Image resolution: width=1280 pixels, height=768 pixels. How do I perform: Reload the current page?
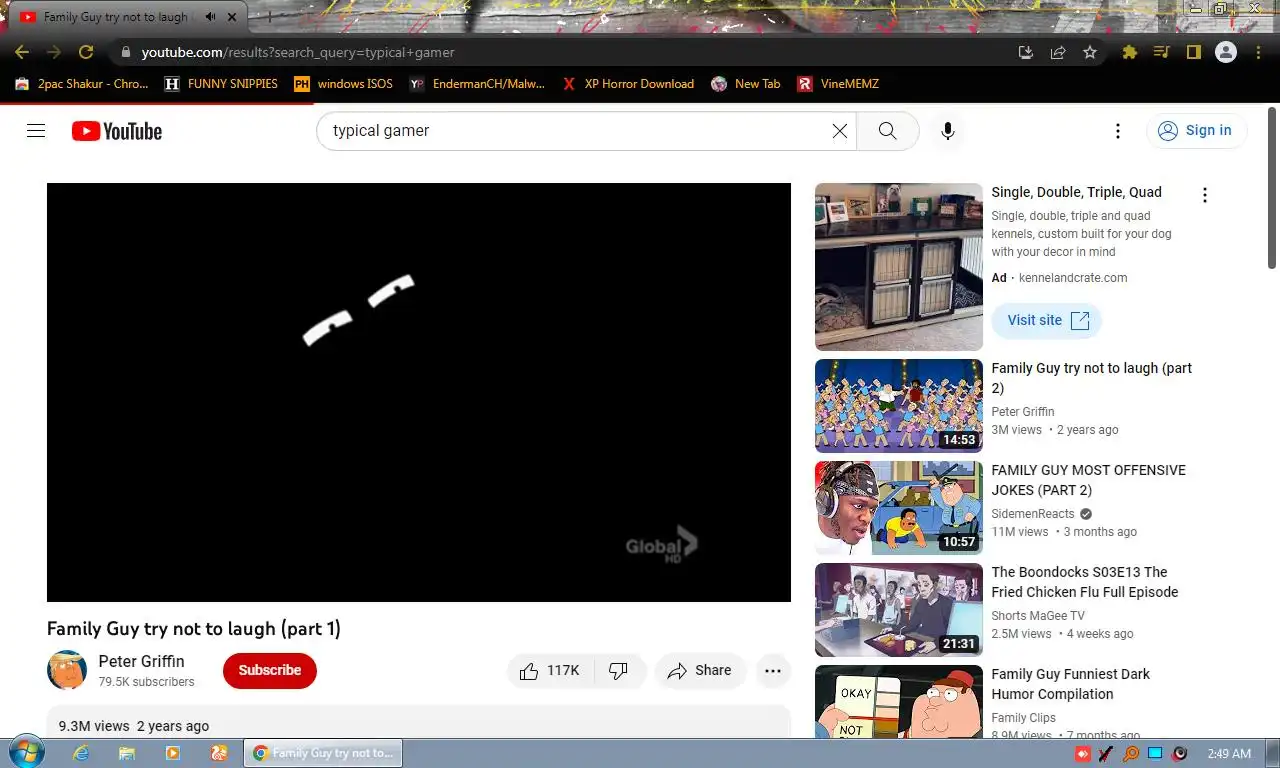coord(86,52)
